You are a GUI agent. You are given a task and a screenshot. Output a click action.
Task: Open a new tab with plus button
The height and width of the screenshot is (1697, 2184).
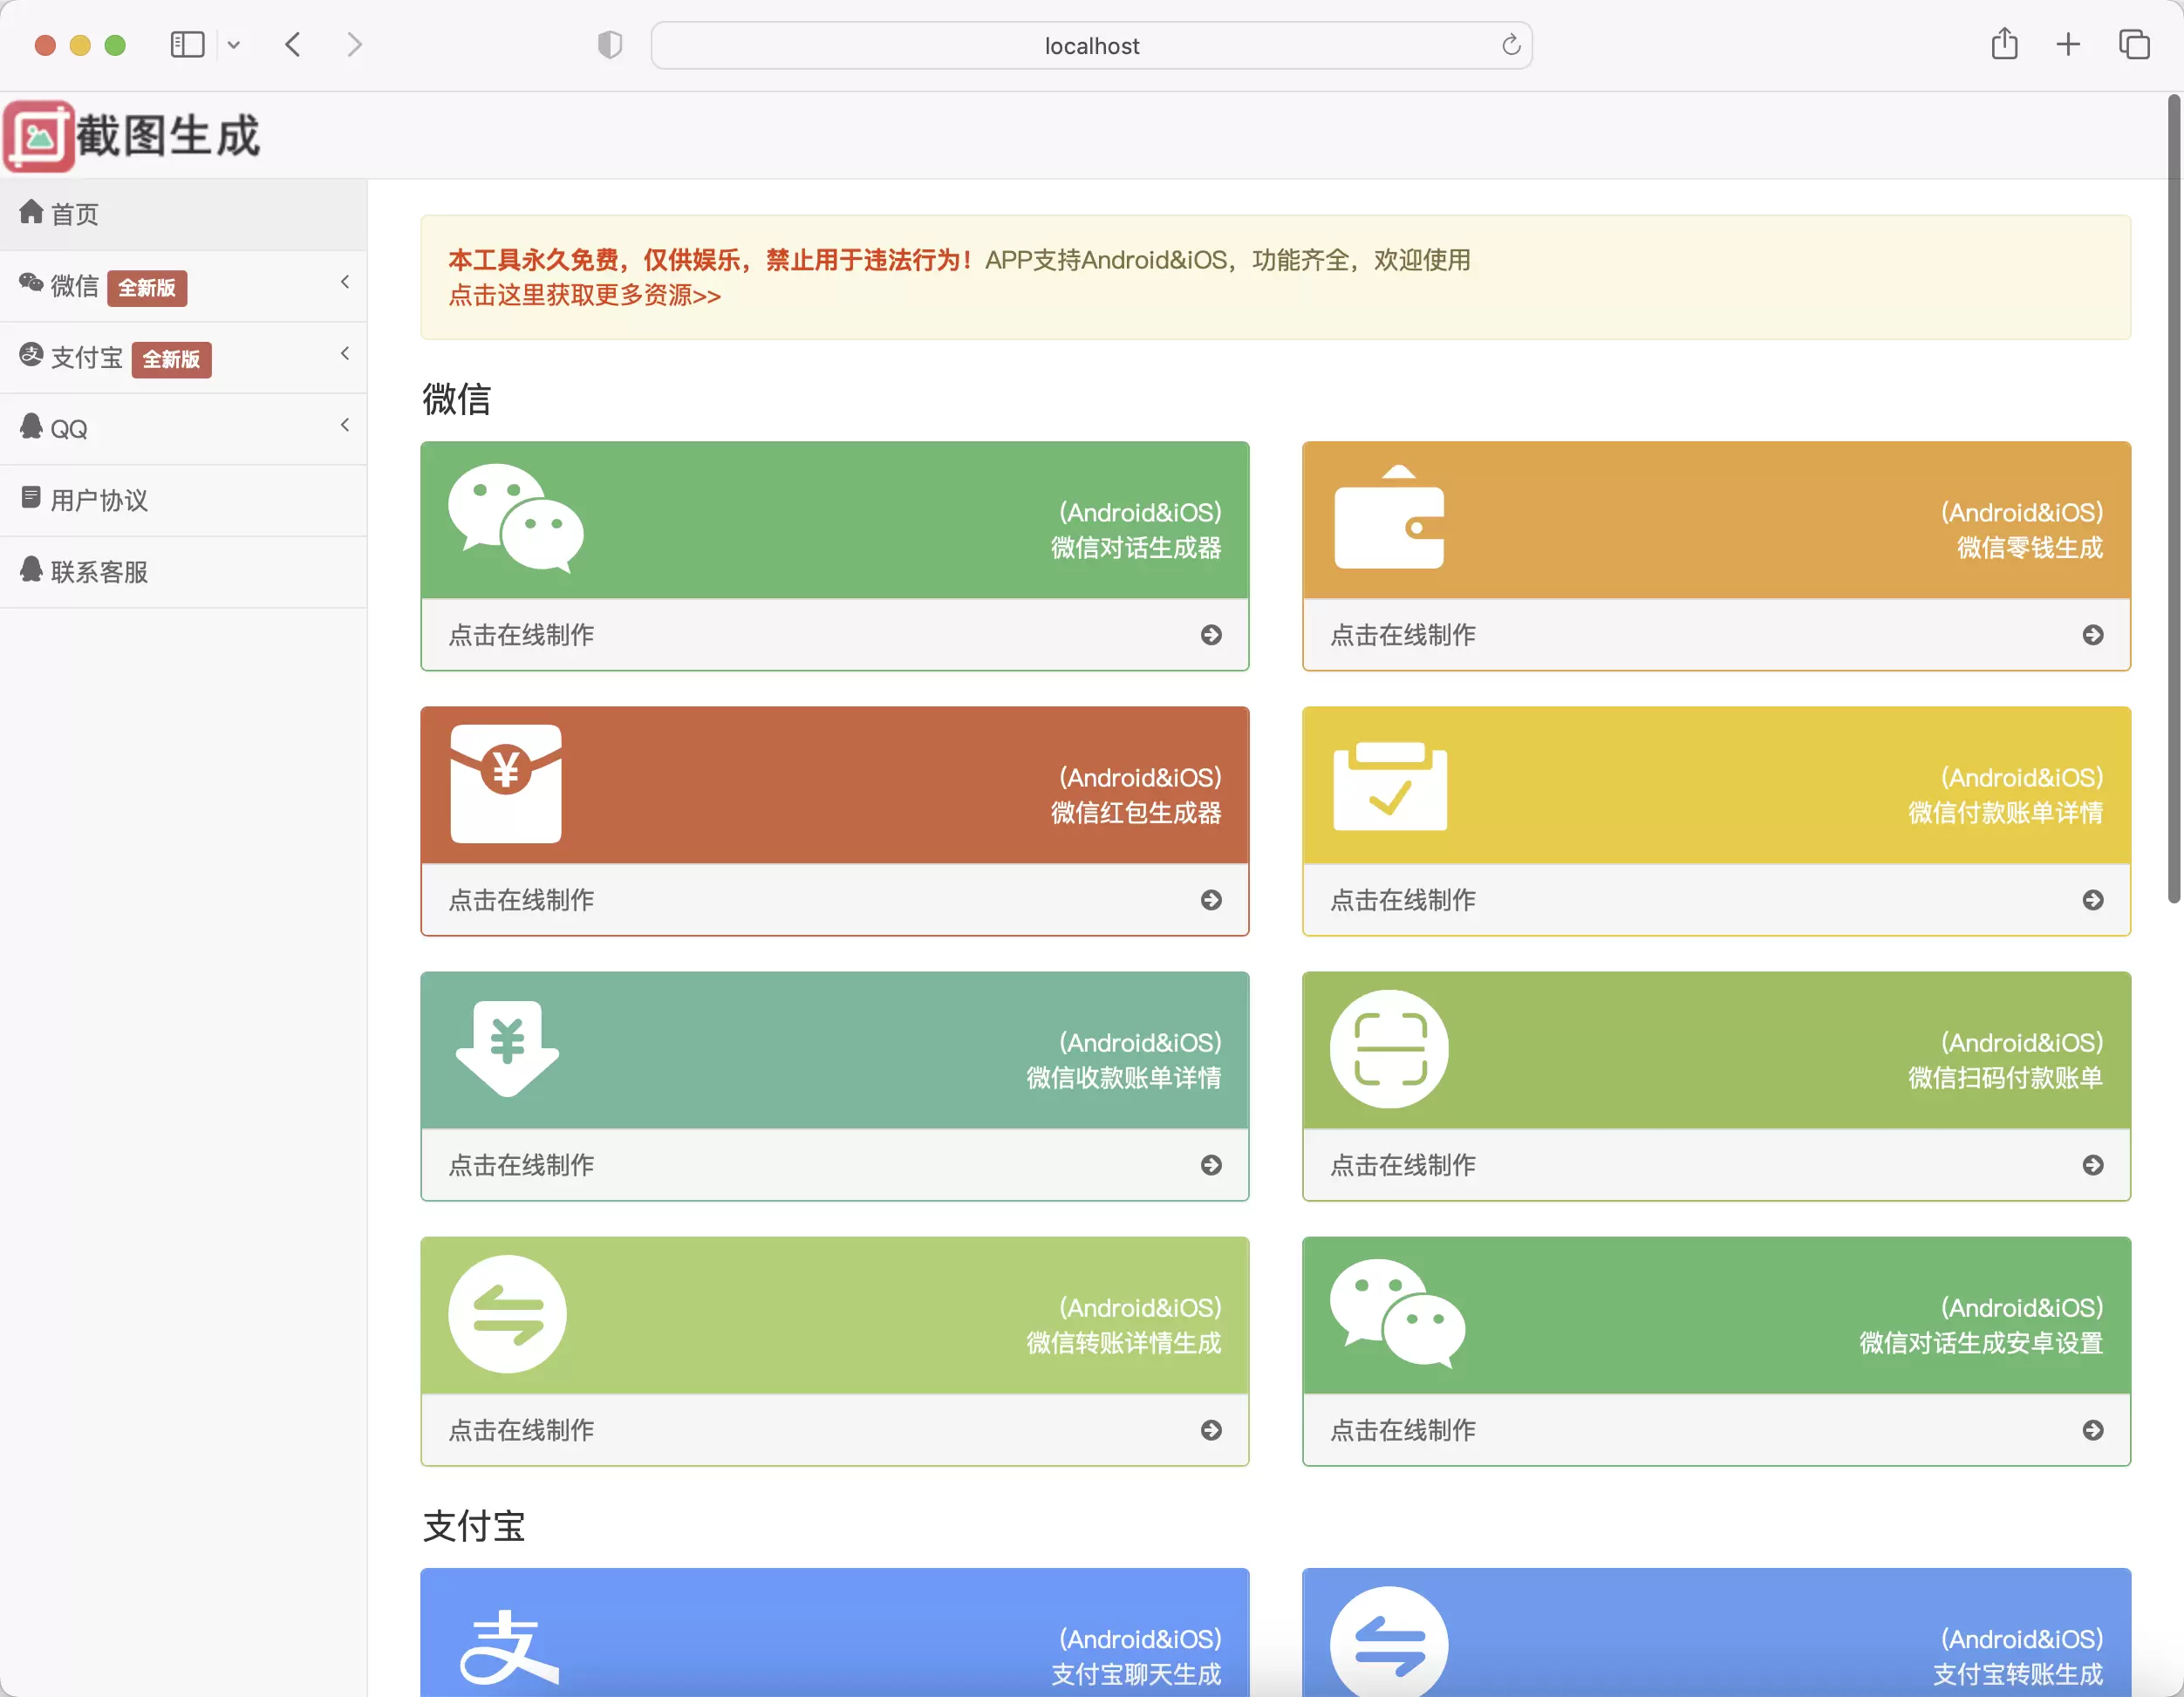(x=2068, y=44)
